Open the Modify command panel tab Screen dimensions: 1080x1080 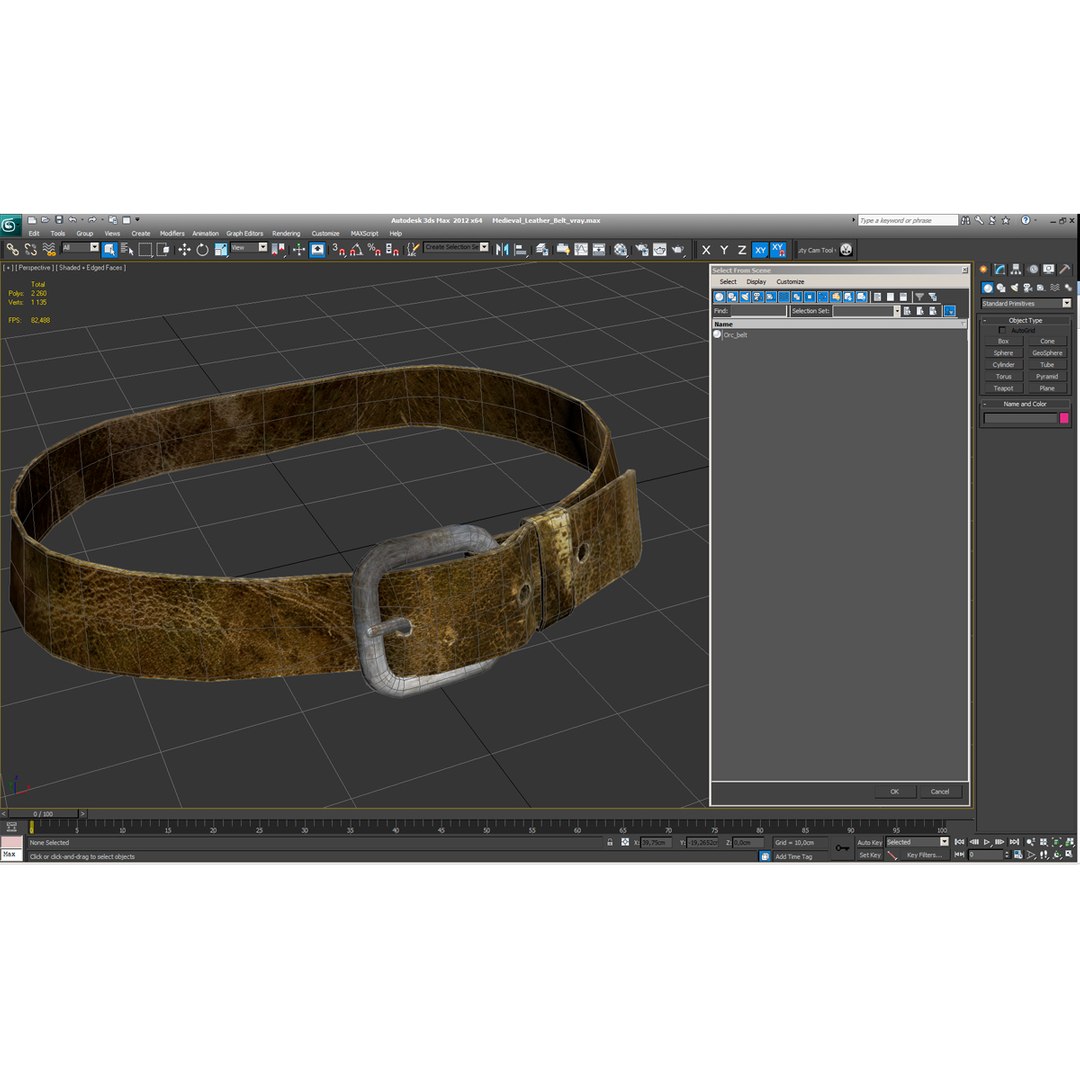999,269
